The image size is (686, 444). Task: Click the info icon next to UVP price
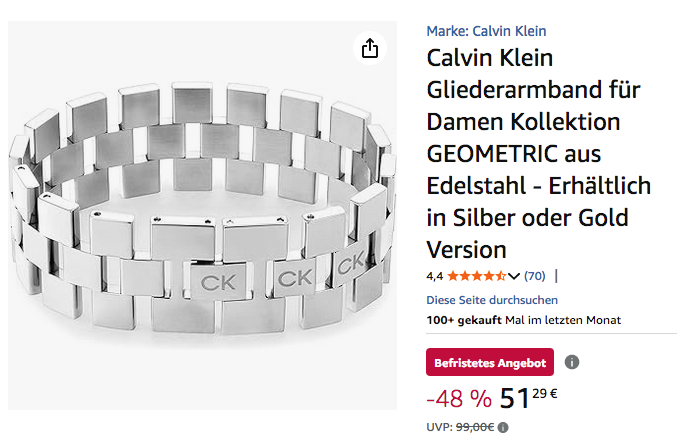click(503, 427)
